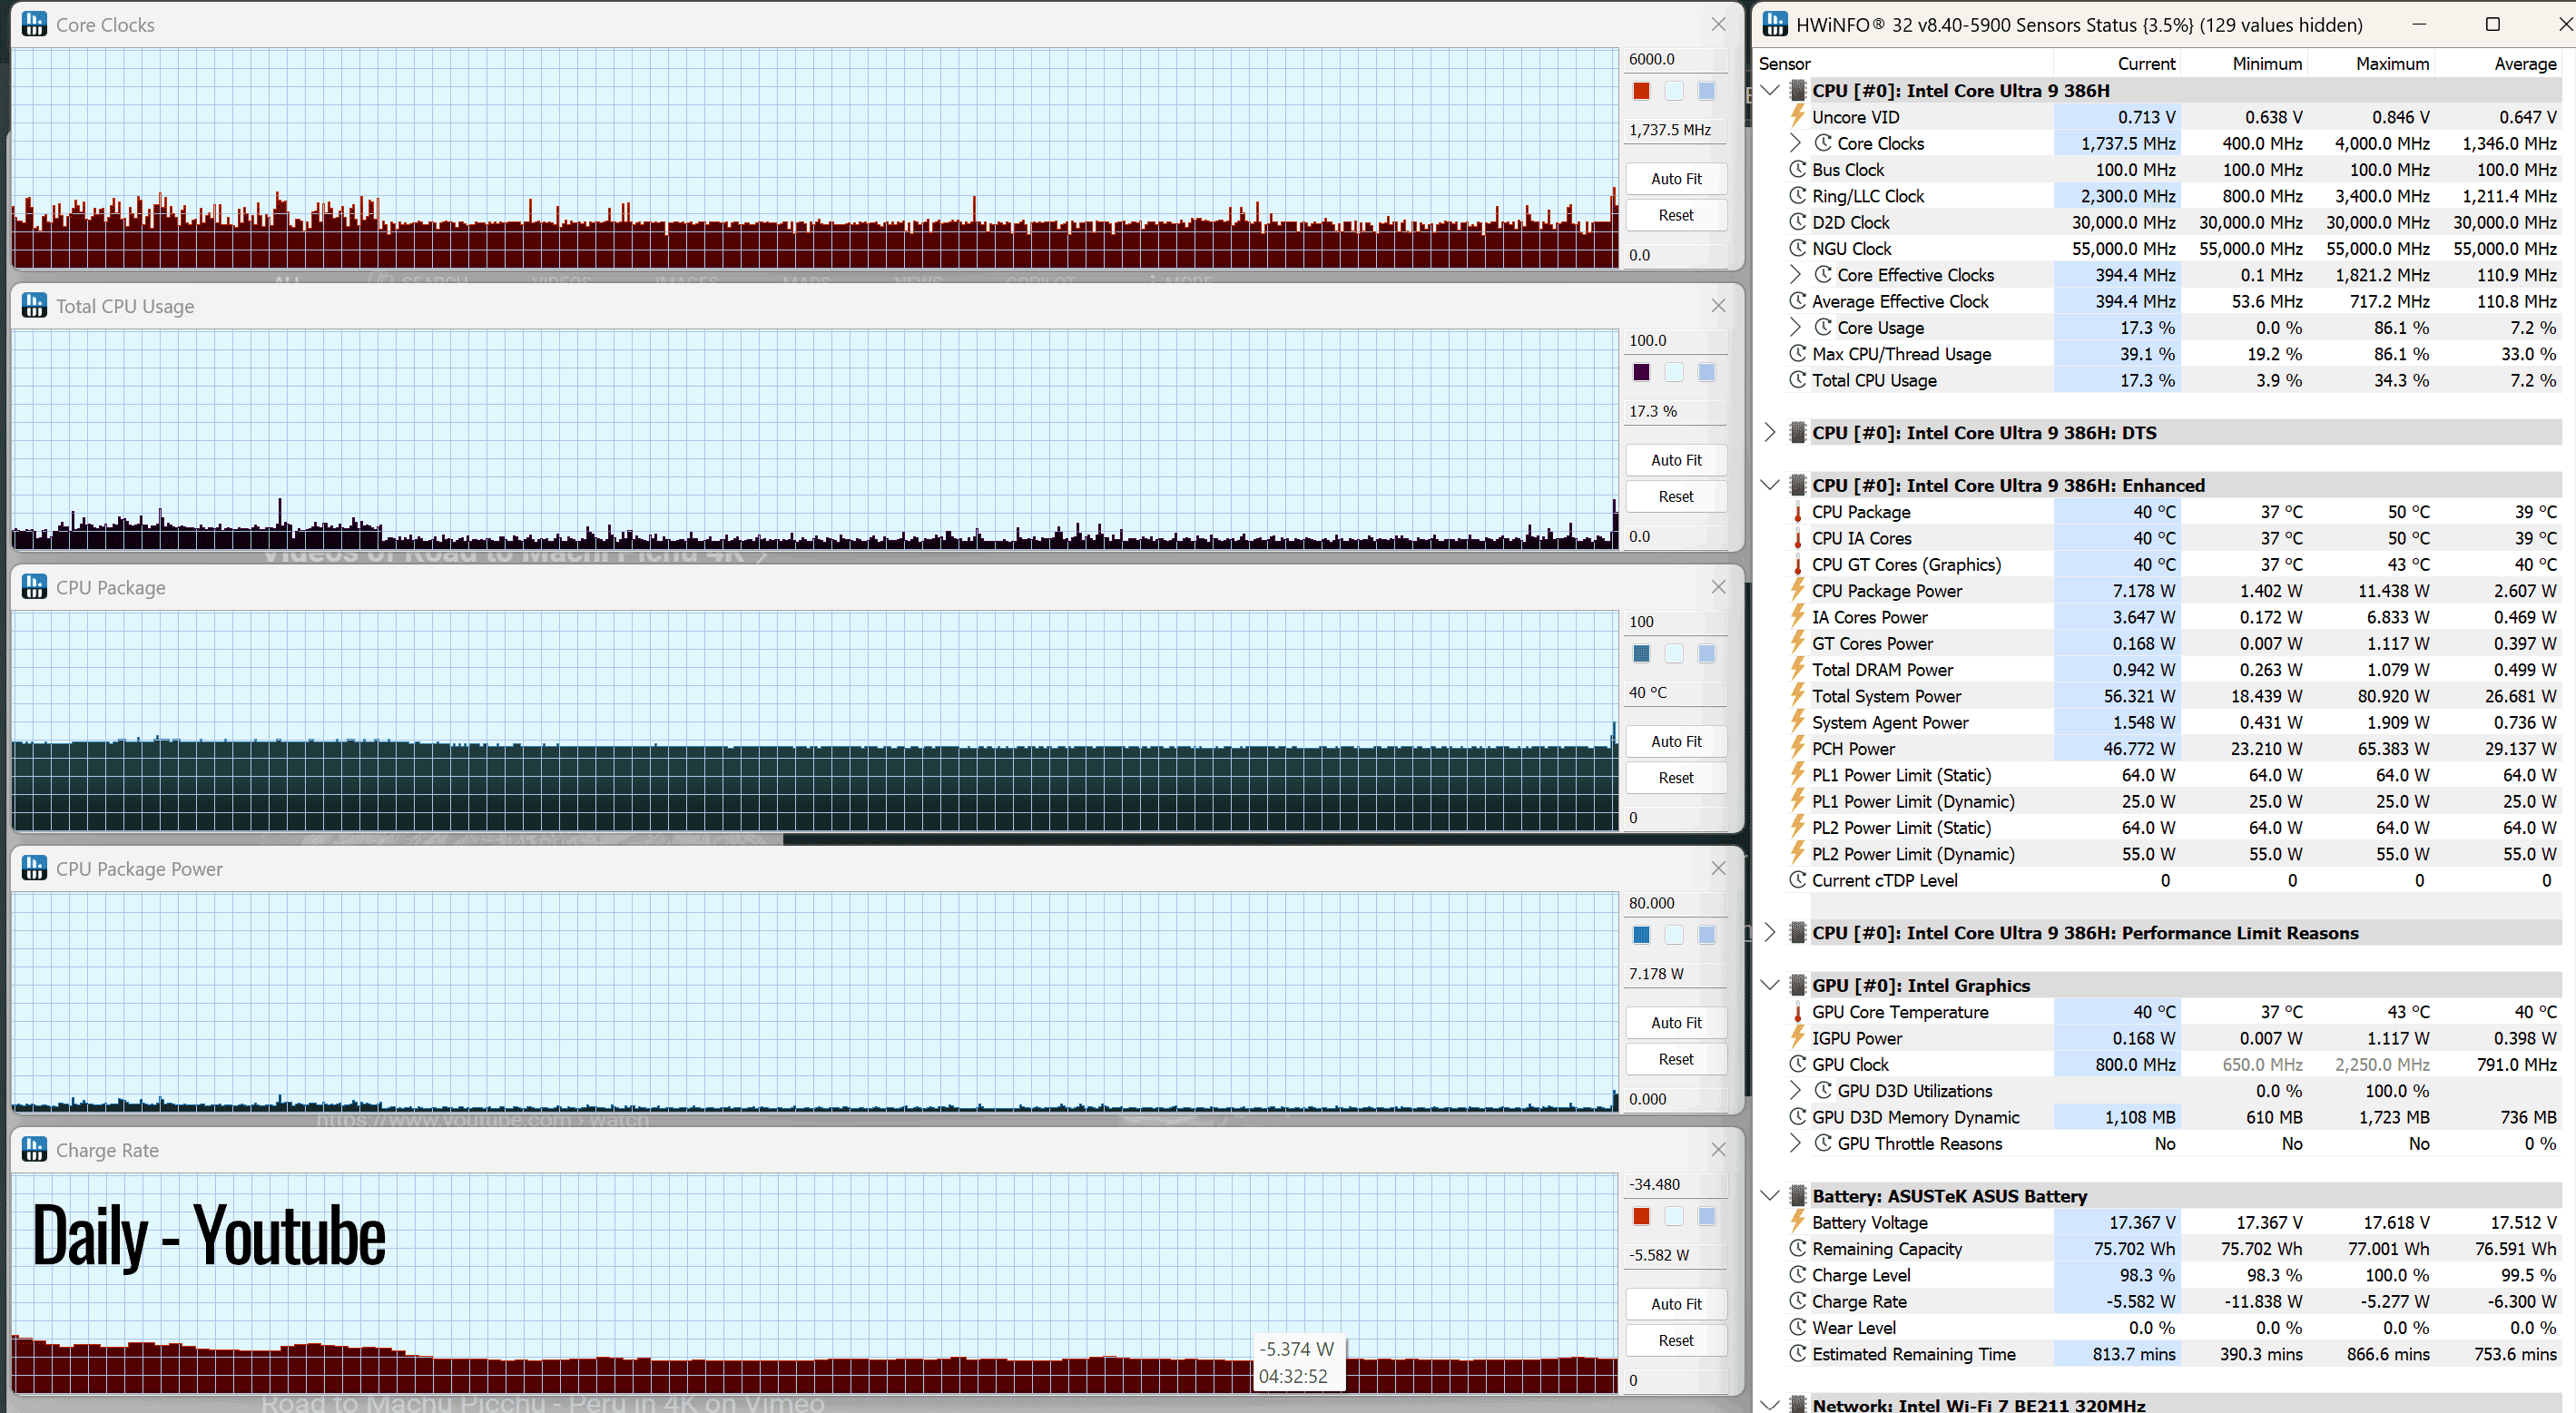Viewport: 2576px width, 1413px height.
Task: Click the 100.0 maximum field in Total CPU Usage graph
Action: click(1676, 340)
